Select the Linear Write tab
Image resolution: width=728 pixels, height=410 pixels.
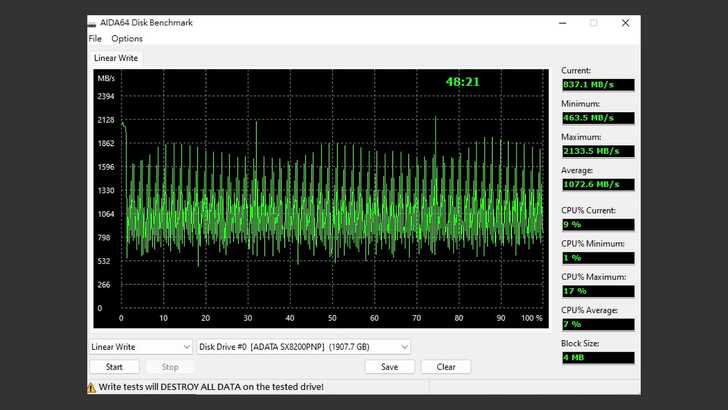tap(116, 58)
